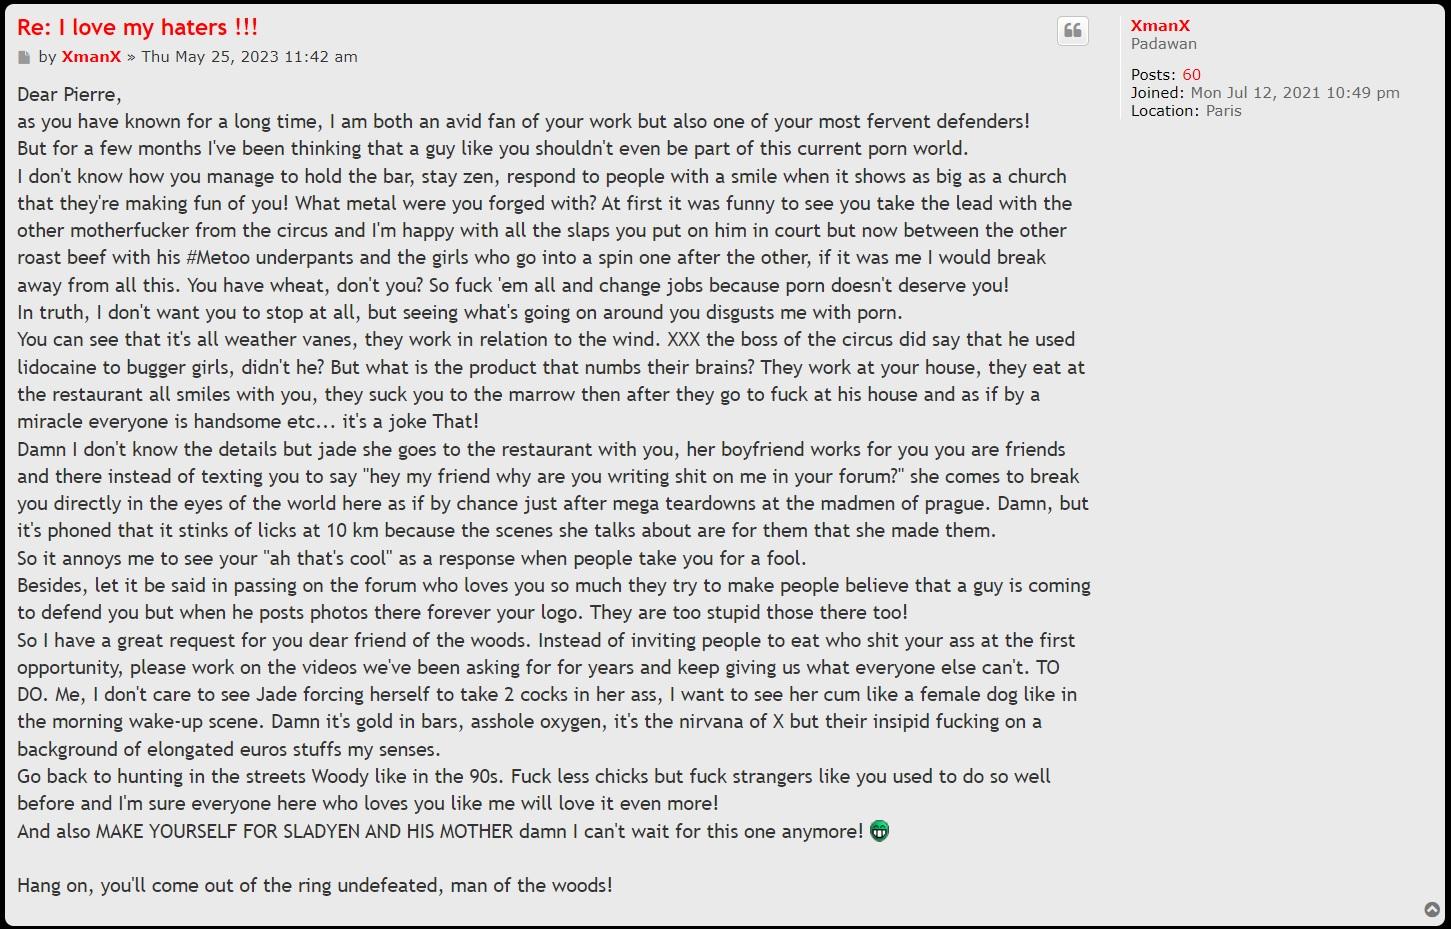Click the "Joined:" label in profile

(1157, 93)
